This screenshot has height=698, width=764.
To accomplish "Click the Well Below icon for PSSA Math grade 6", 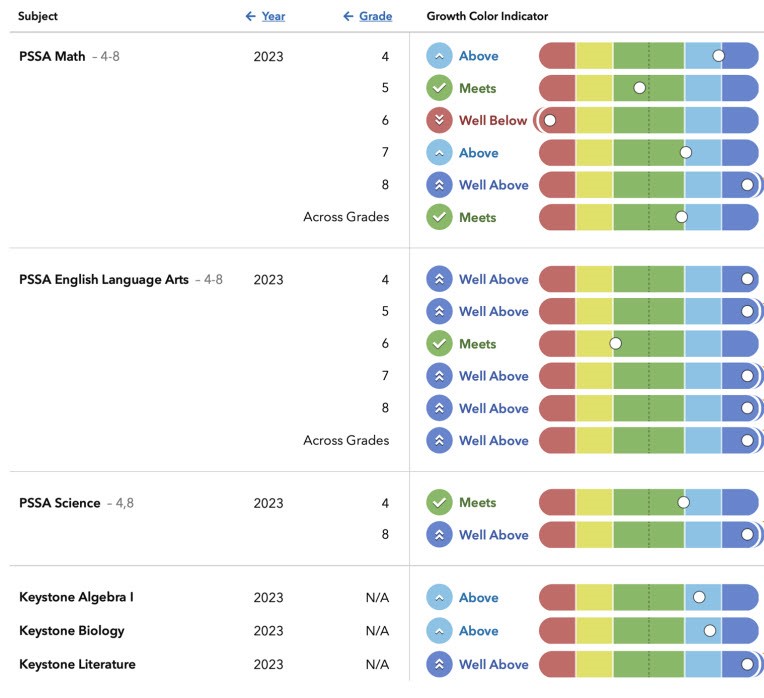I will pos(439,120).
